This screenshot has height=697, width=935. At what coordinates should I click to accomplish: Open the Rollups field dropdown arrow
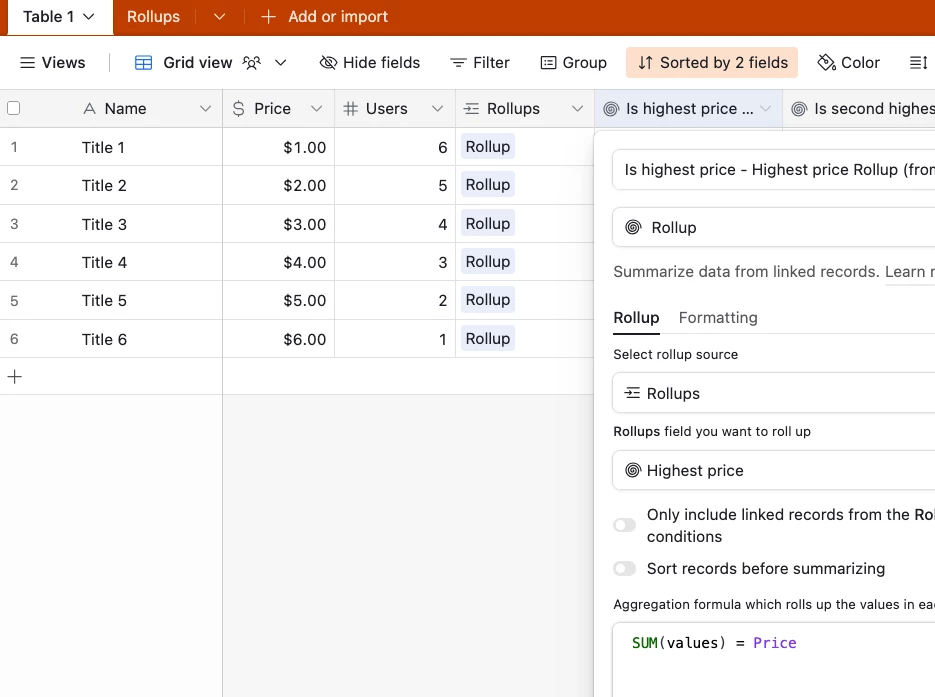coord(577,109)
